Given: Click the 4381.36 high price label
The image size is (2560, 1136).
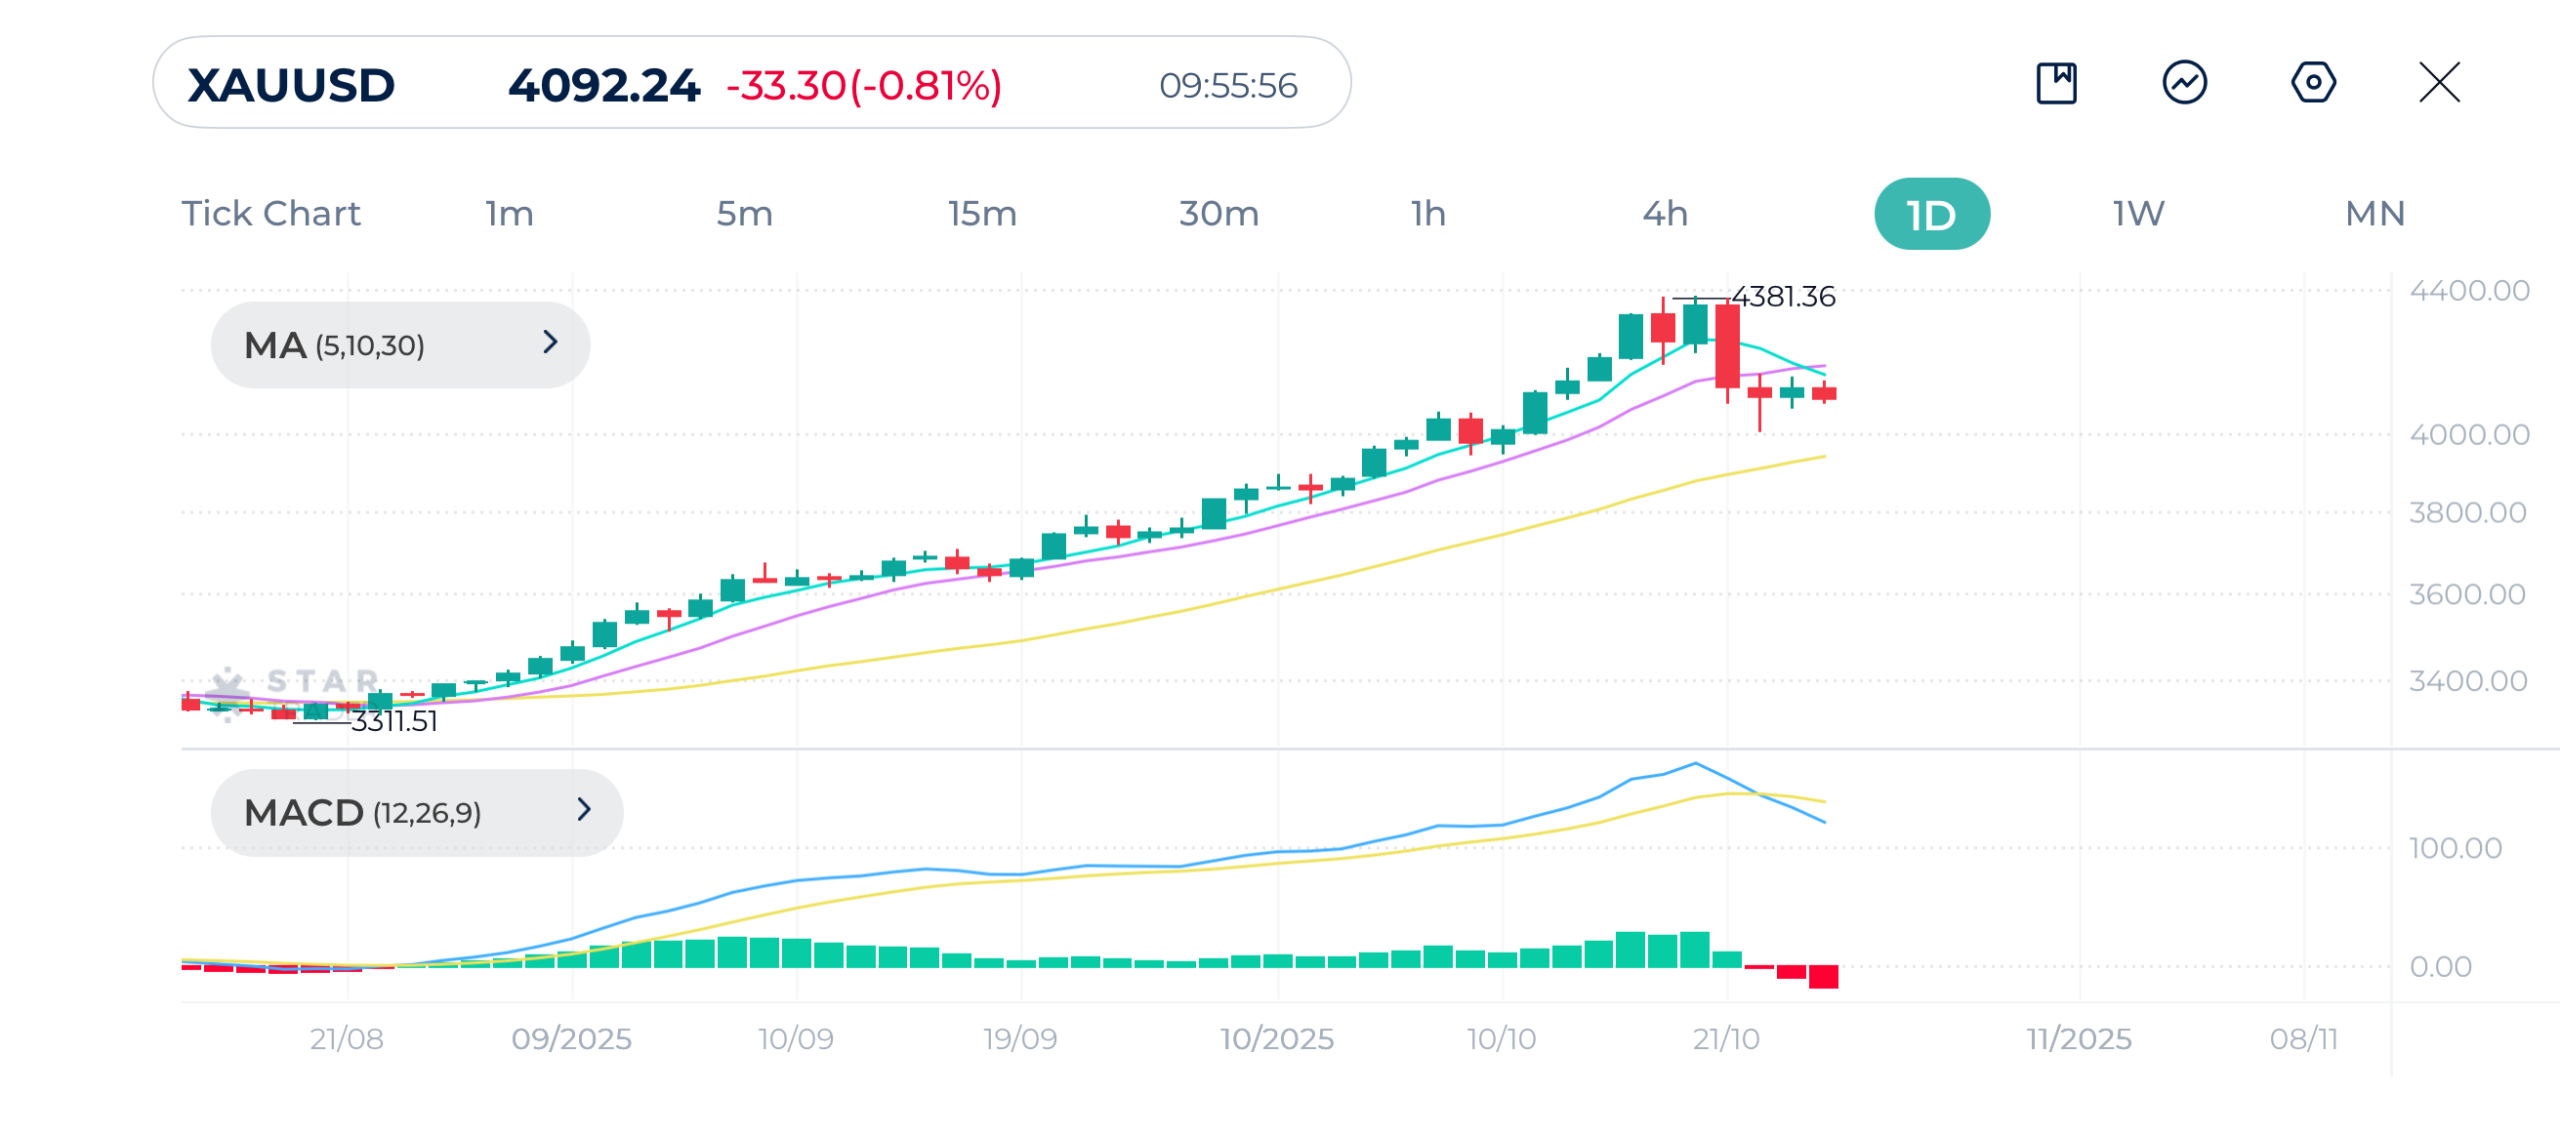Looking at the screenshot, I should 1783,297.
